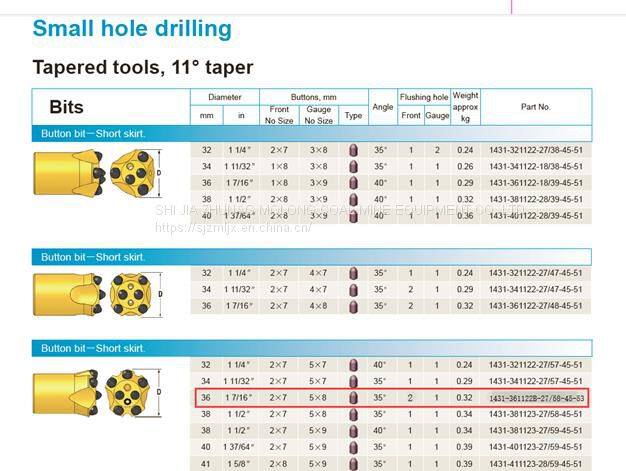
Task: Click the Angle column header
Action: click(382, 107)
